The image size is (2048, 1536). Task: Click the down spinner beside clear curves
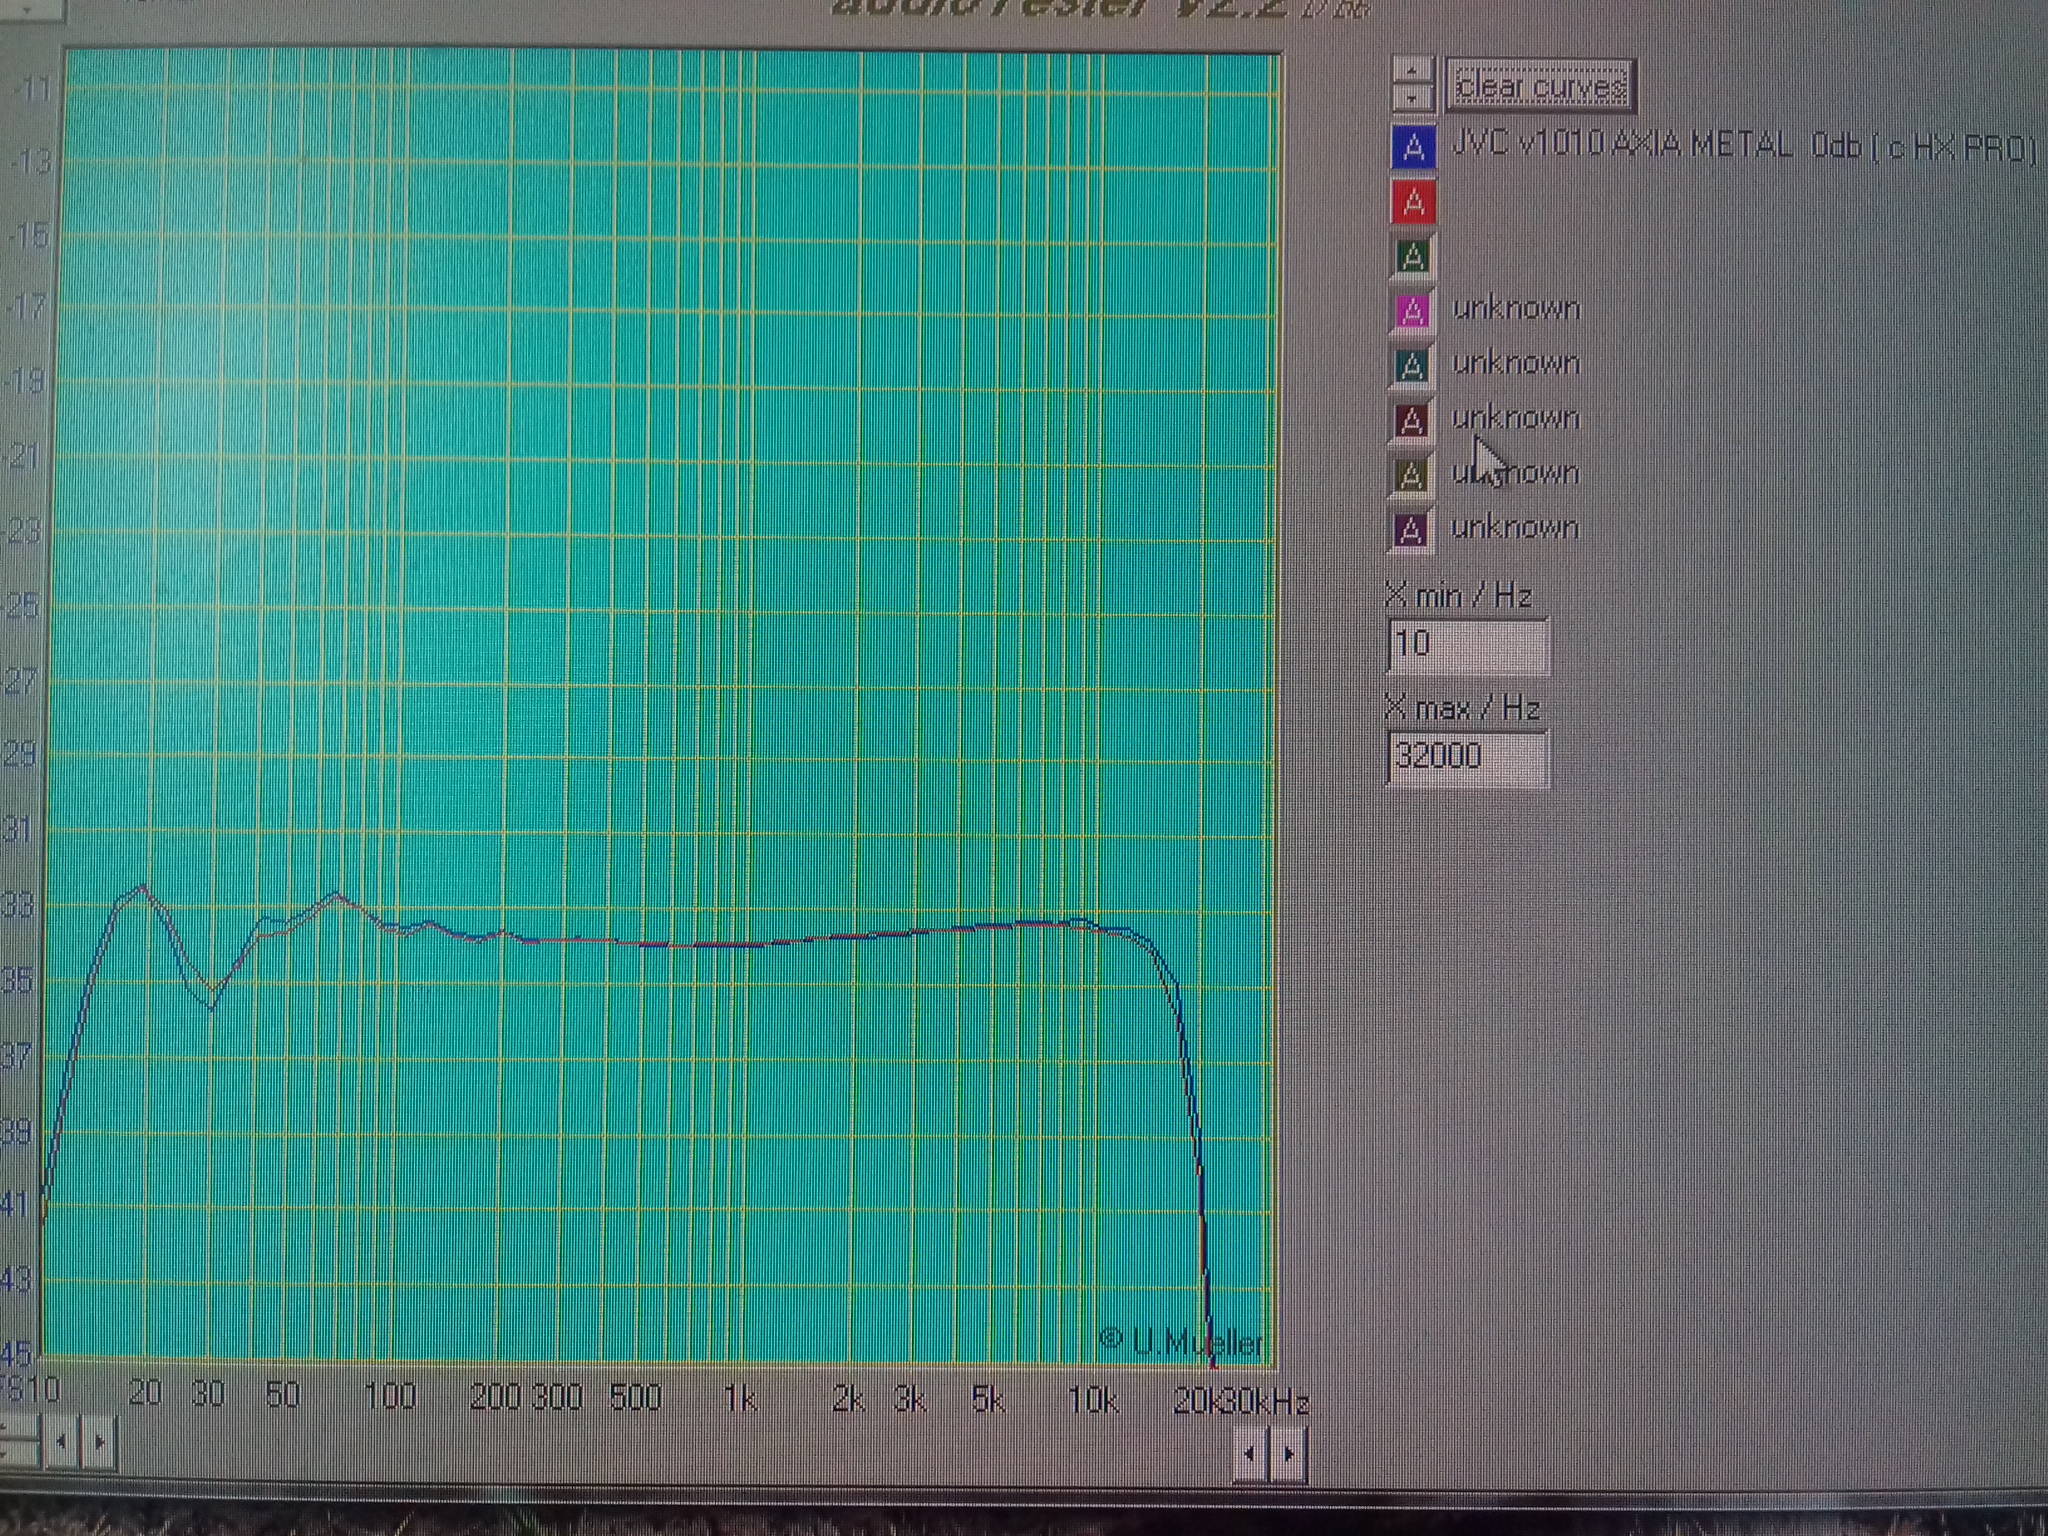pos(1412,97)
